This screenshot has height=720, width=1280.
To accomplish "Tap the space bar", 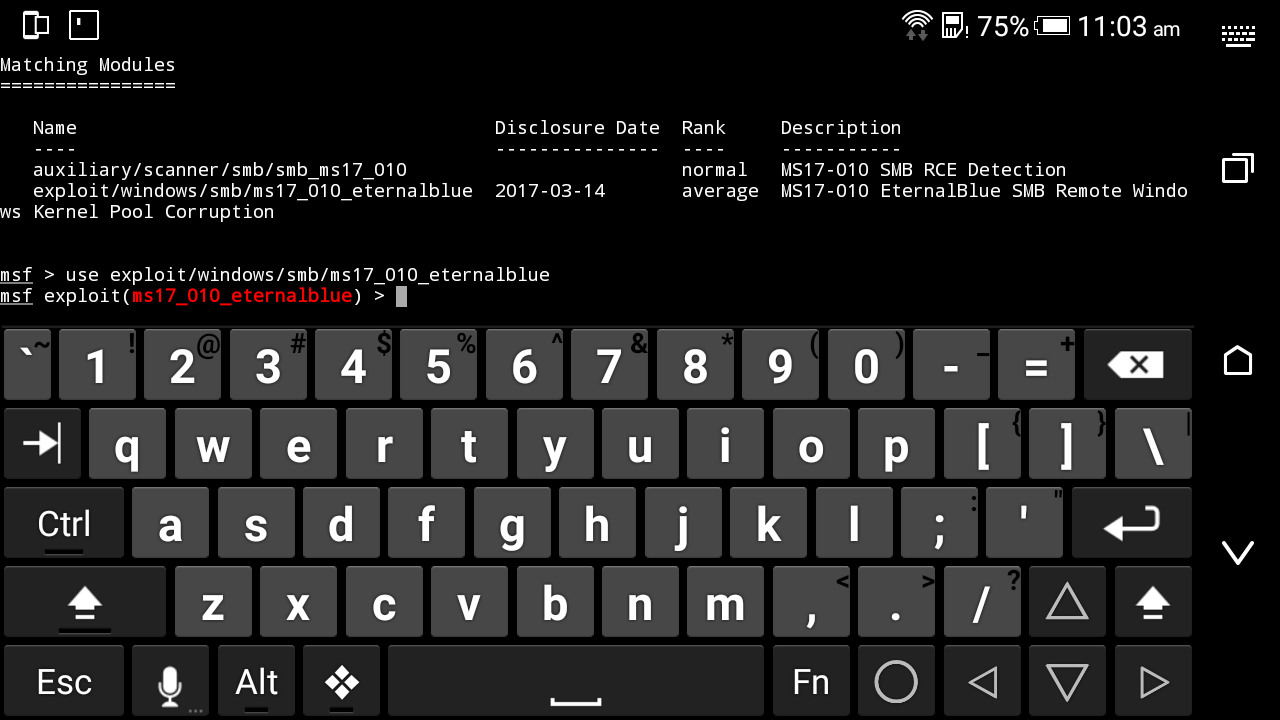I will coord(575,681).
